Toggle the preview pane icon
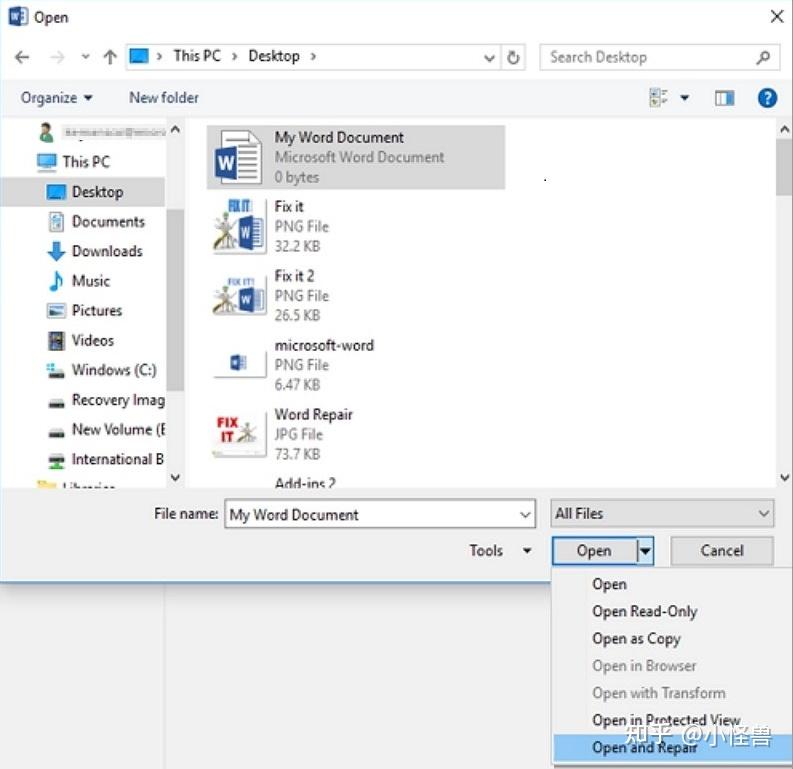The image size is (793, 769). click(x=724, y=98)
